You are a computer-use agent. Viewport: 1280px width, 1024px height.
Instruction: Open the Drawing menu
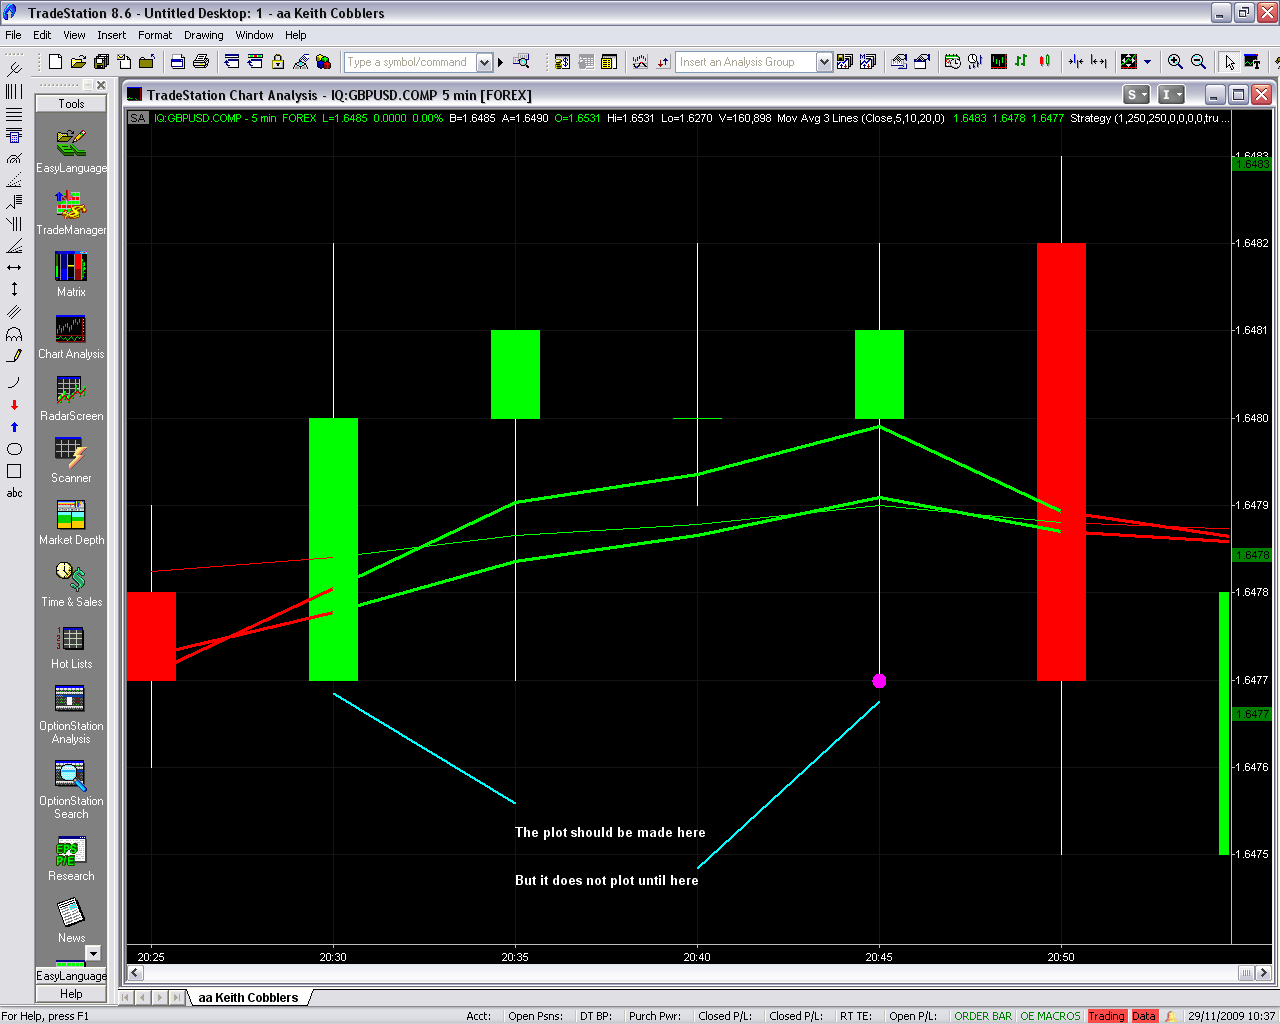204,35
